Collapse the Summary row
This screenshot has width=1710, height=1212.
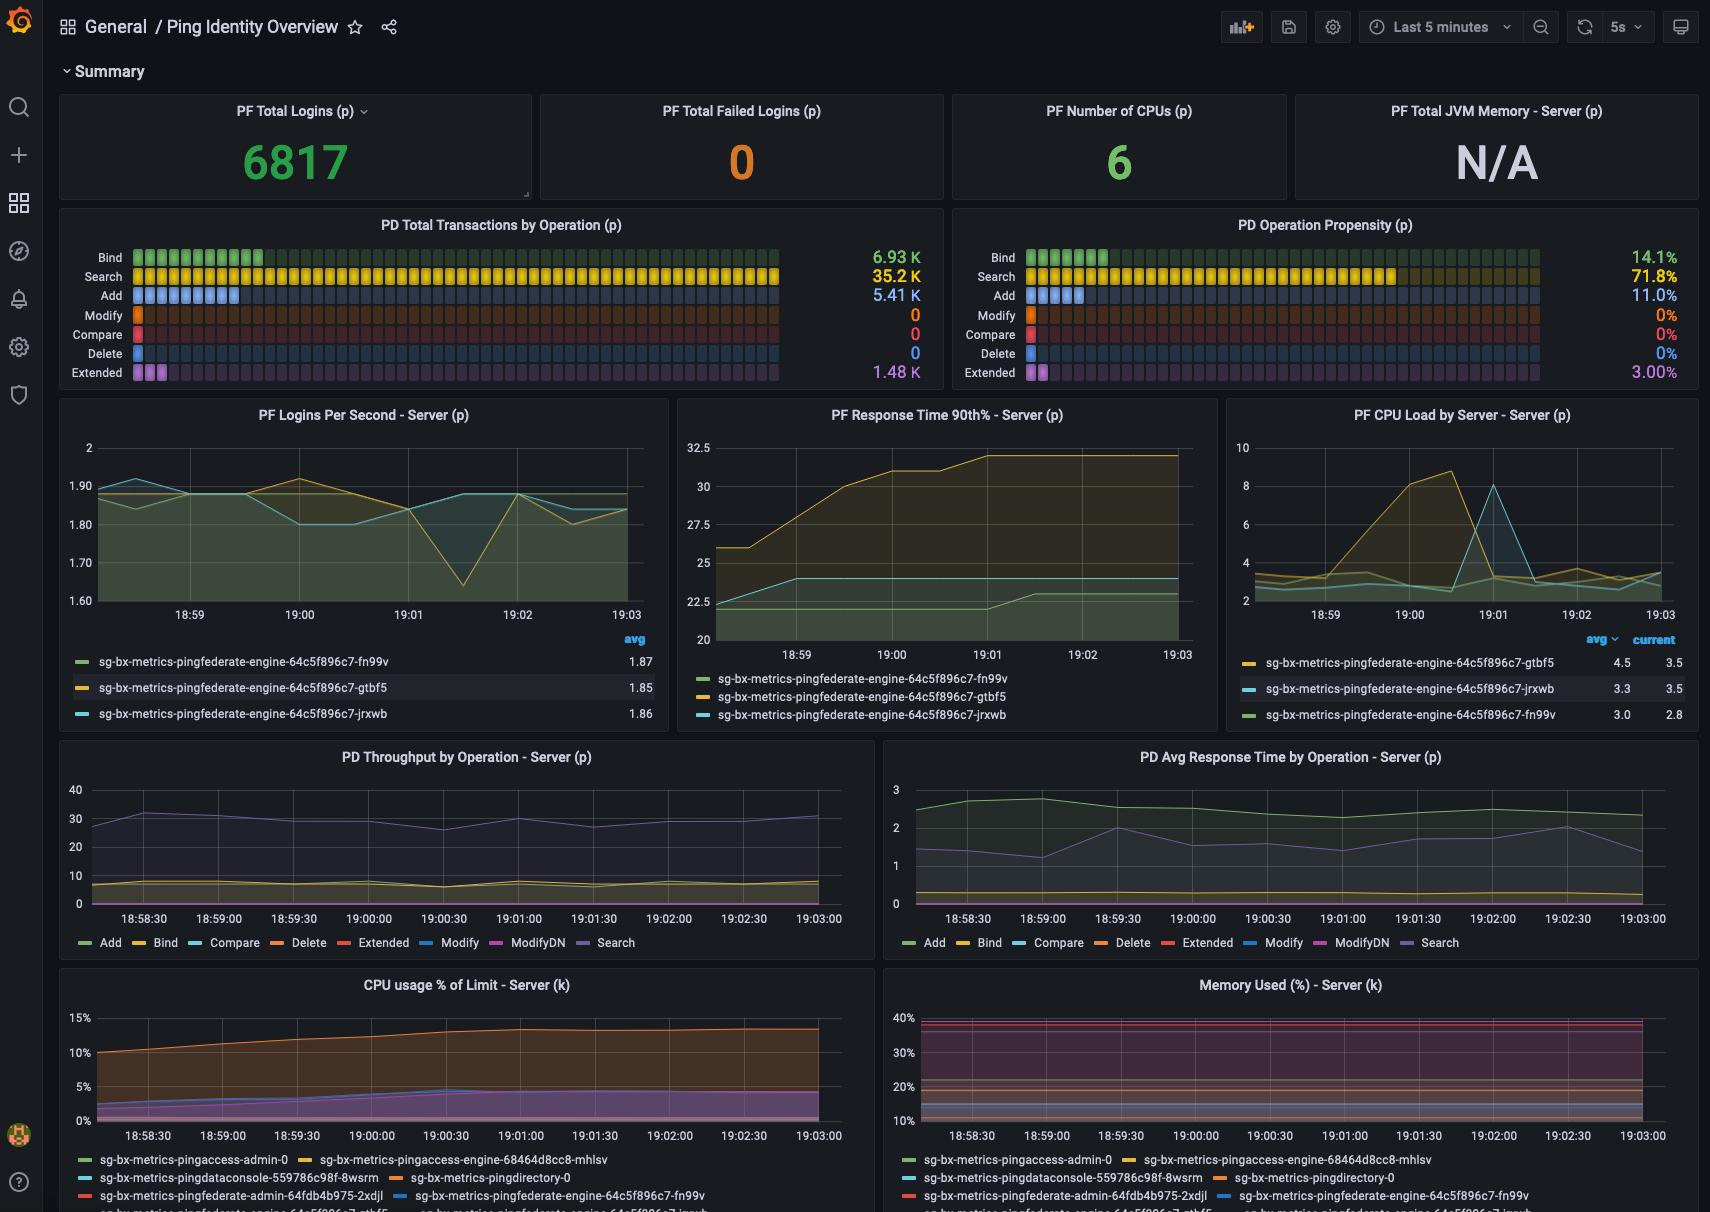pyautogui.click(x=104, y=71)
